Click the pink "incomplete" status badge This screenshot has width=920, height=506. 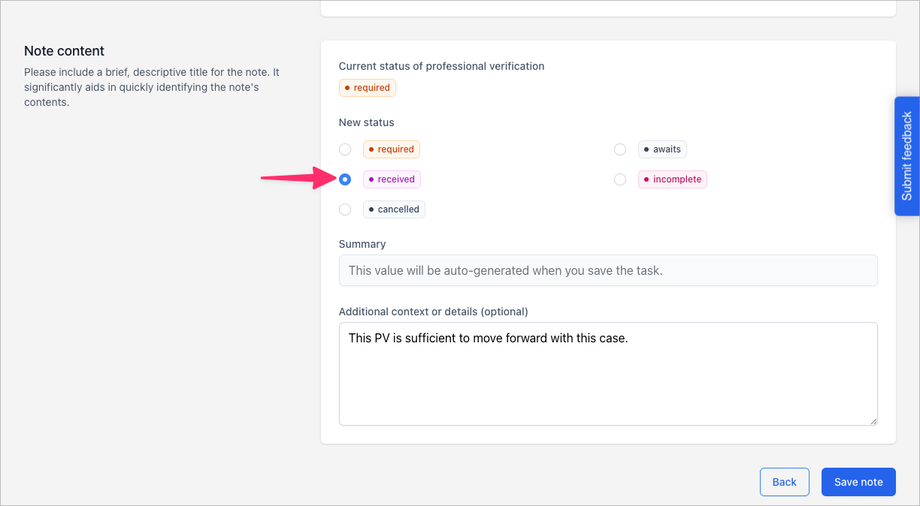(672, 180)
